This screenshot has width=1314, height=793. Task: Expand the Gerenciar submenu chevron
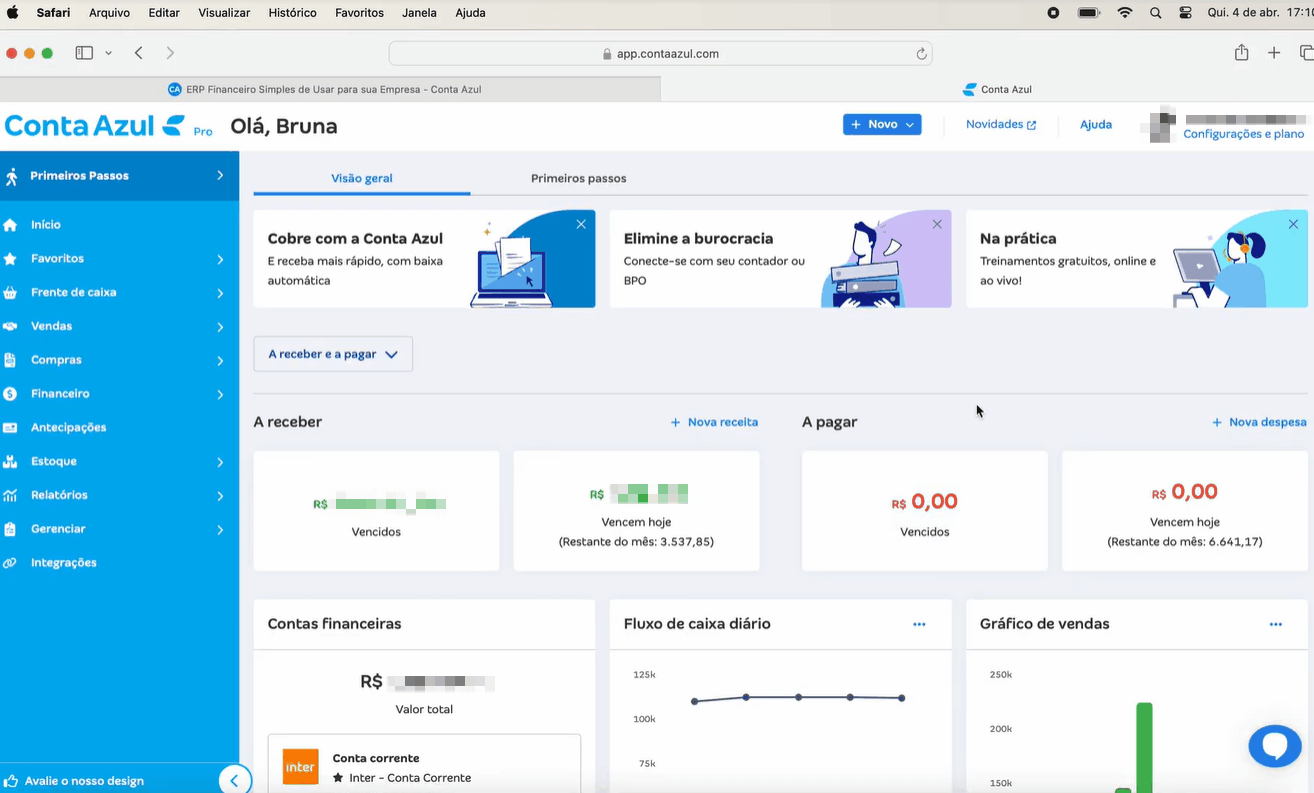tap(220, 529)
